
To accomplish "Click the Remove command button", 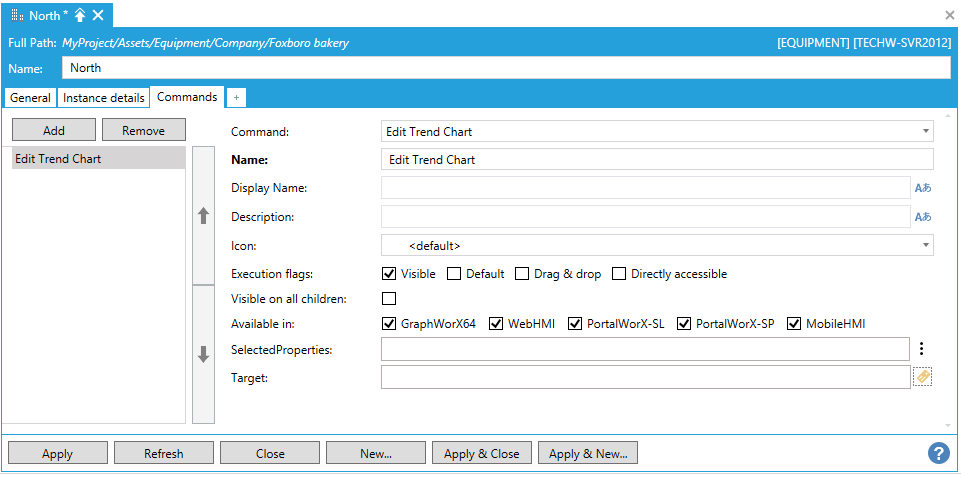I will (144, 130).
